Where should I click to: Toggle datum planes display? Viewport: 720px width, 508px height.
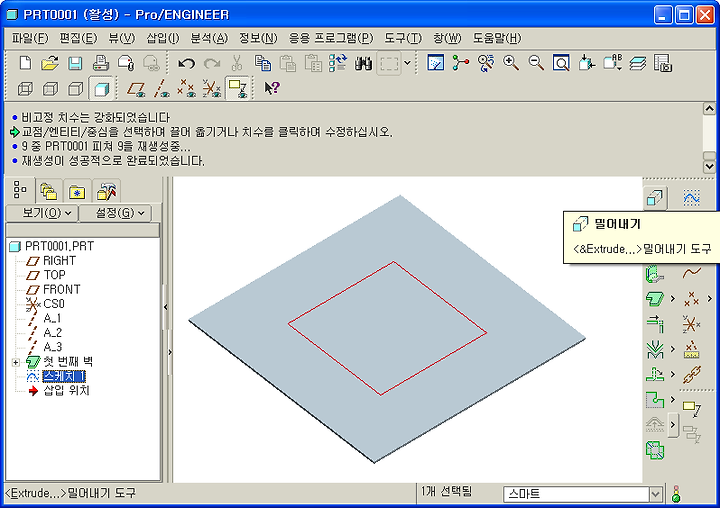point(136,88)
